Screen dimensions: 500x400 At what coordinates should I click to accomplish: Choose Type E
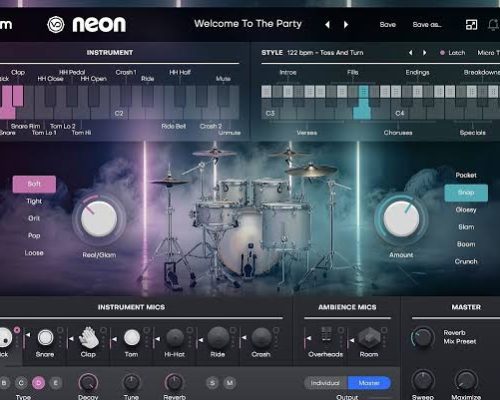(56, 383)
